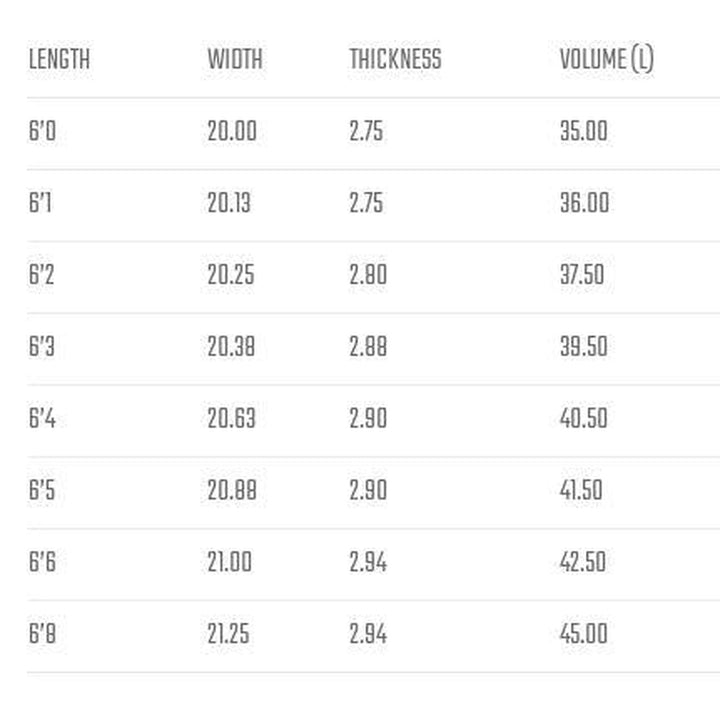Select the 21.00 width value
The width and height of the screenshot is (720, 720).
230,562
